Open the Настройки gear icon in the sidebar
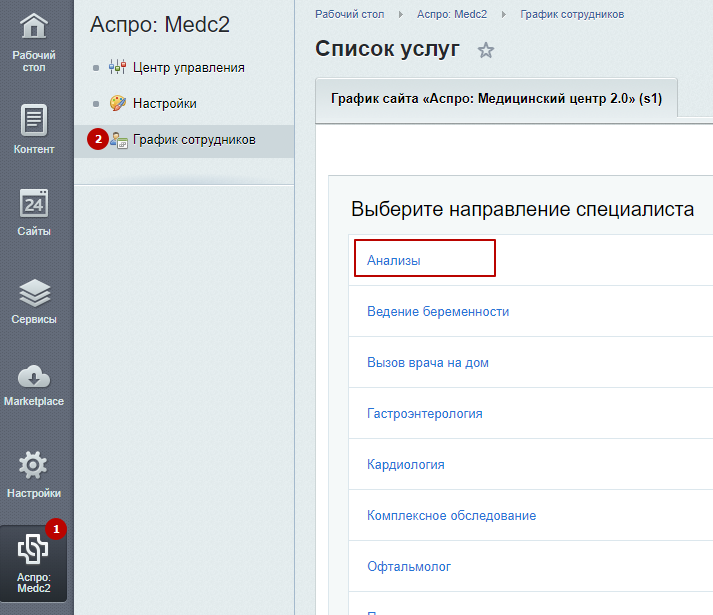Image resolution: width=713 pixels, height=615 pixels. click(x=33, y=465)
